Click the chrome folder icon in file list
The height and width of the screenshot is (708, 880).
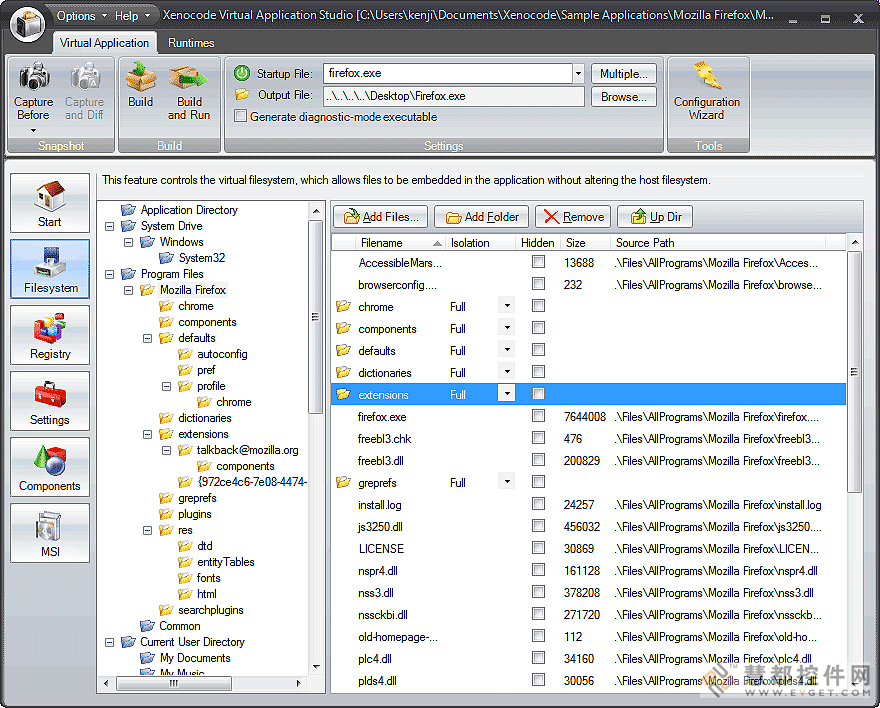point(343,306)
